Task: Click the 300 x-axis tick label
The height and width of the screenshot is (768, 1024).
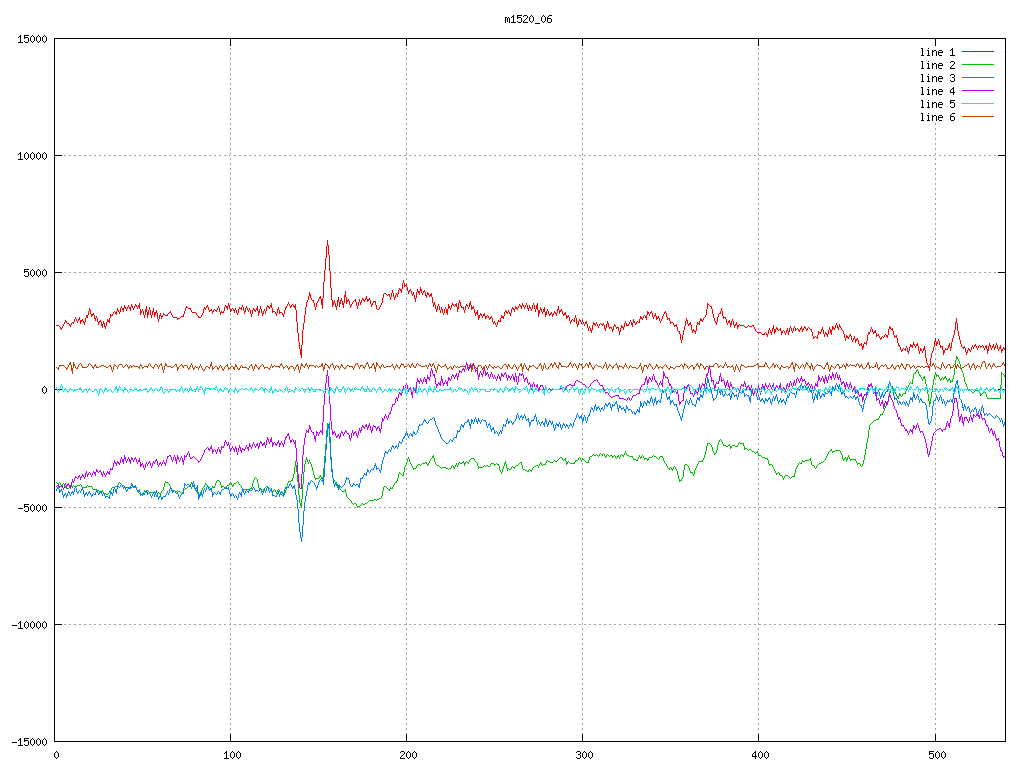Action: (582, 755)
